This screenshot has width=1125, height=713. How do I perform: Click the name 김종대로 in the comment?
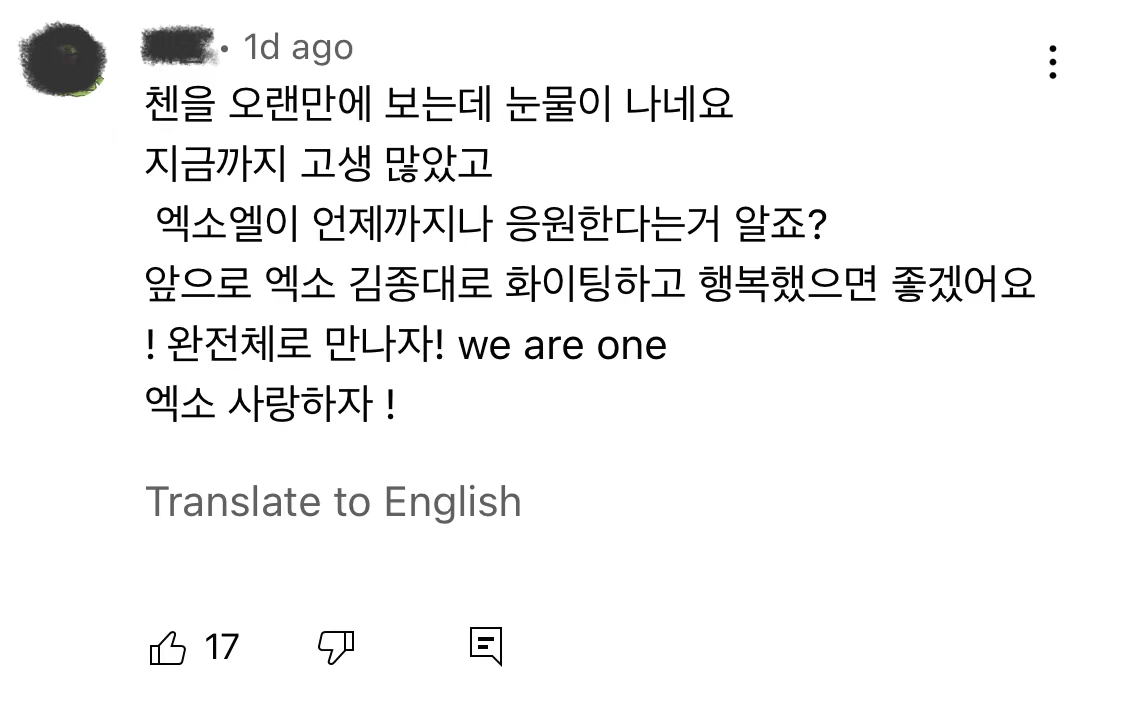(x=420, y=283)
